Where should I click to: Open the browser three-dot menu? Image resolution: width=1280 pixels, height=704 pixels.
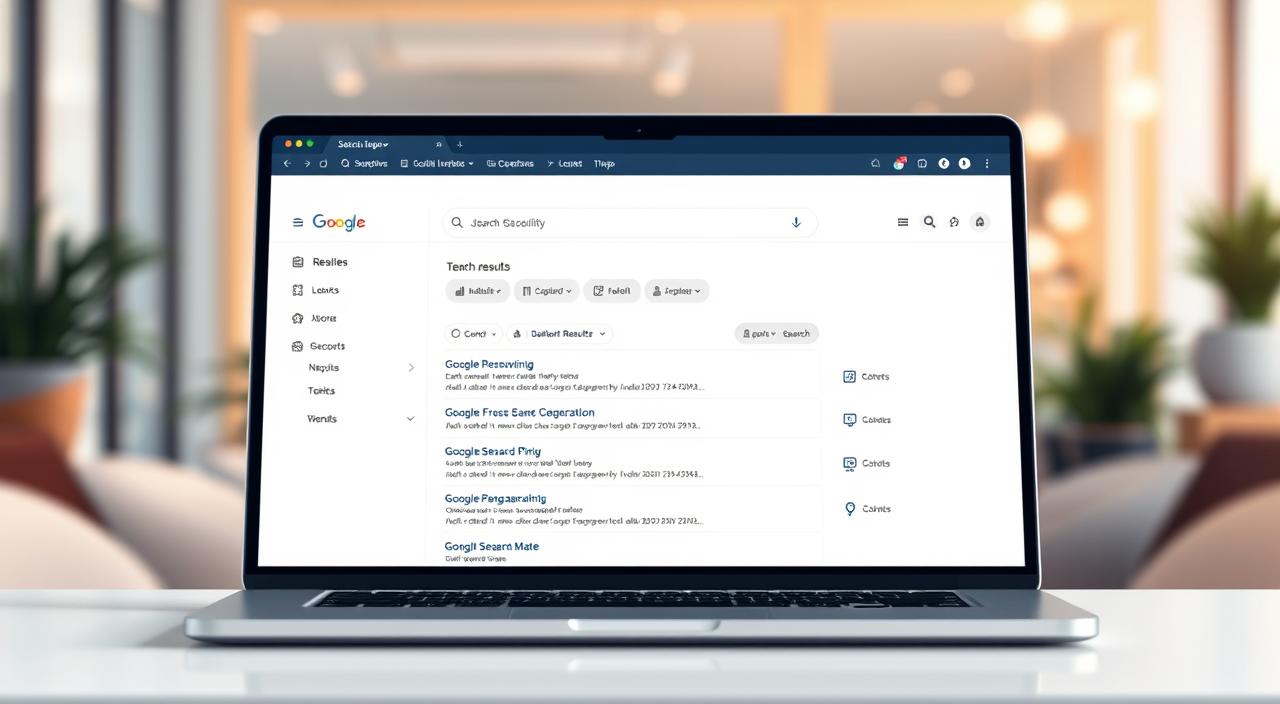pyautogui.click(x=987, y=163)
